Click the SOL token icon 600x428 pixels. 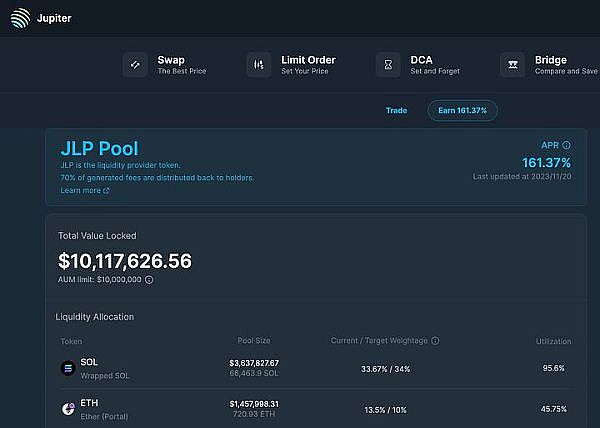click(x=68, y=368)
